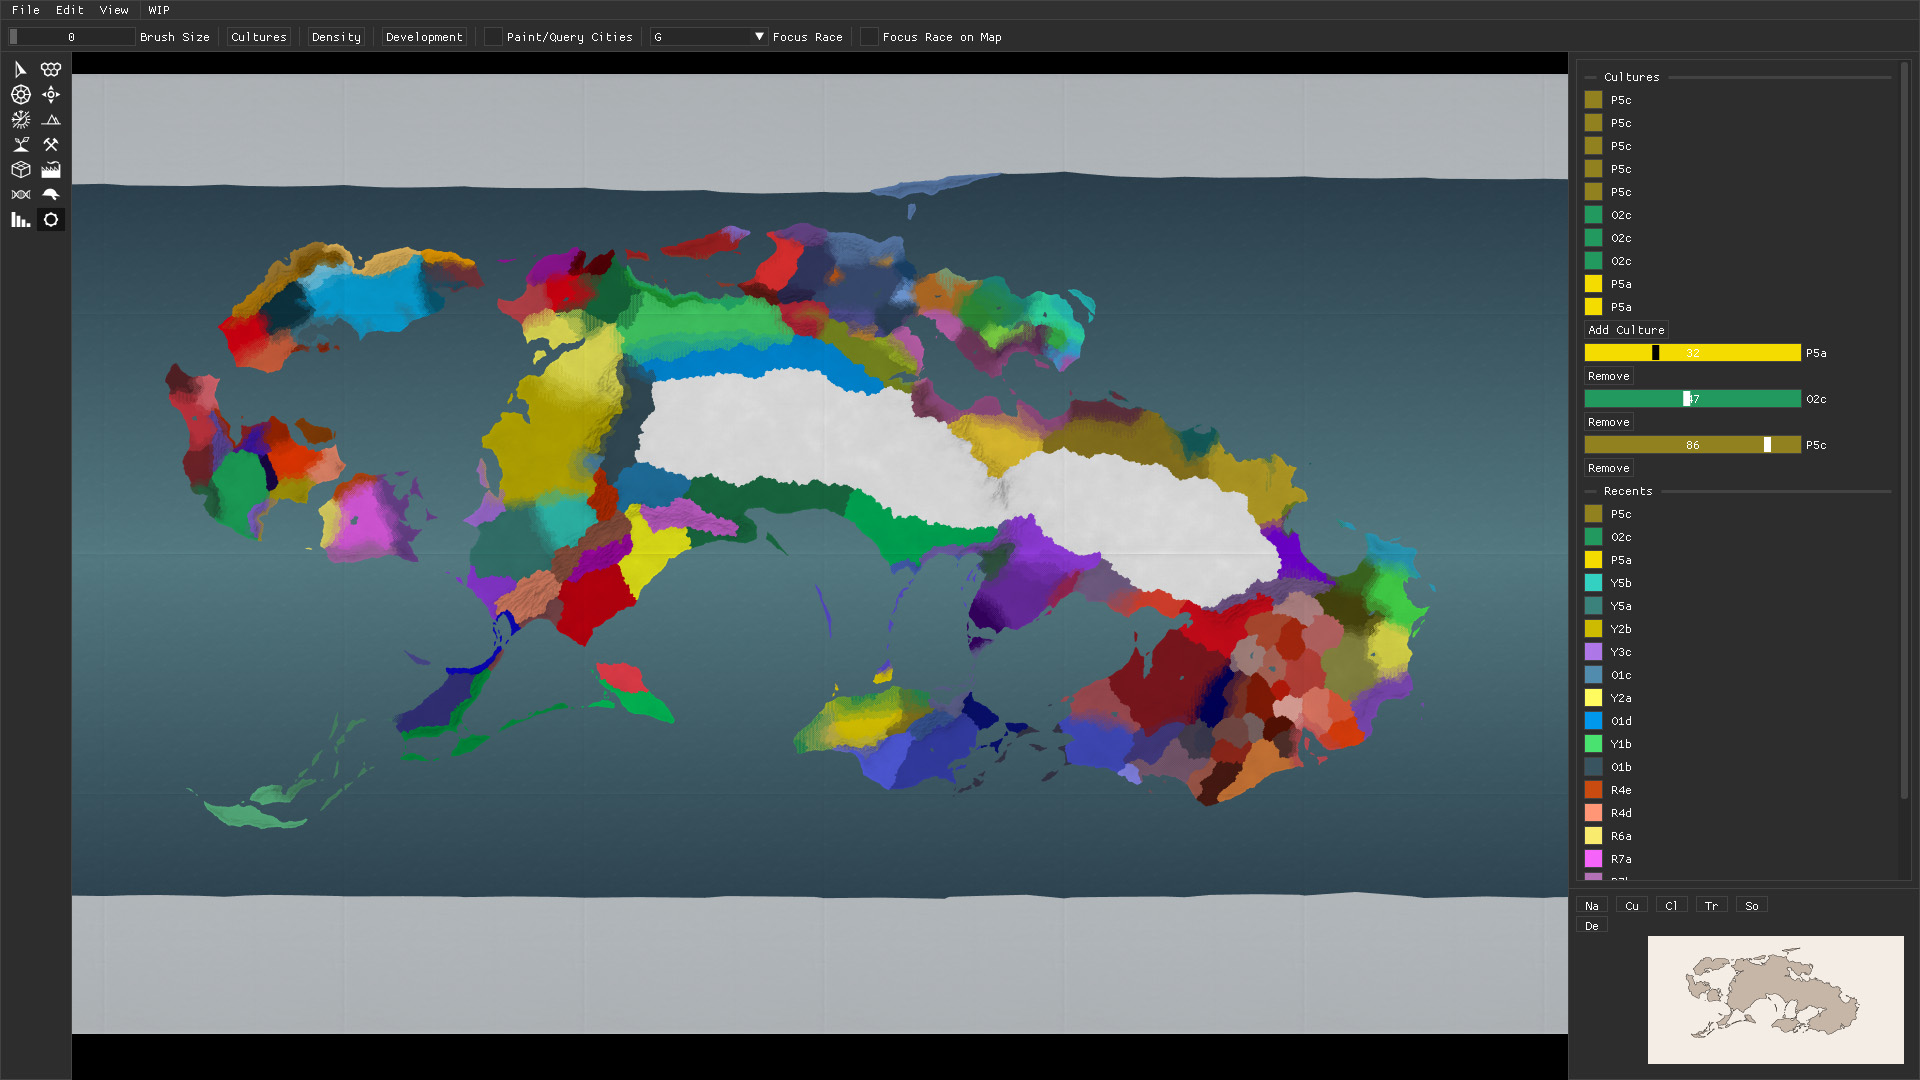Click the cultures panel vertical scrollbar
Viewport: 1920px width, 1080px height.
[x=1904, y=430]
